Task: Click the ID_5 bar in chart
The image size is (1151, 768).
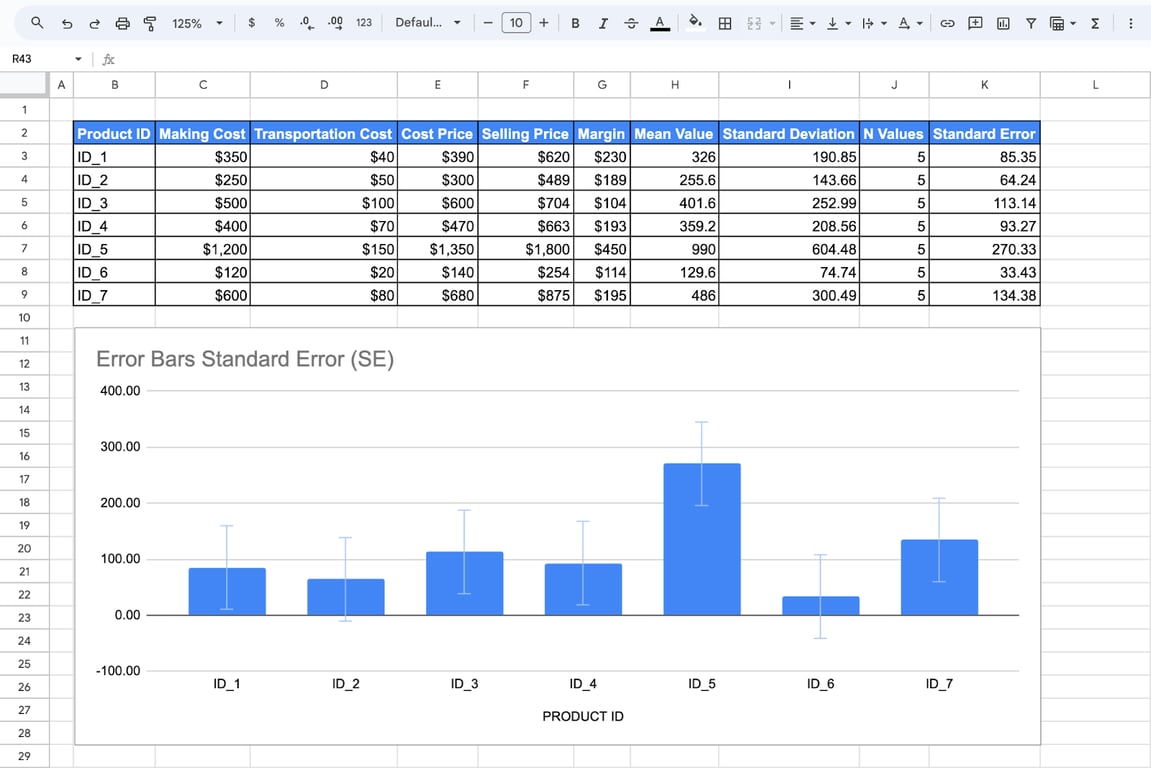Action: (702, 539)
